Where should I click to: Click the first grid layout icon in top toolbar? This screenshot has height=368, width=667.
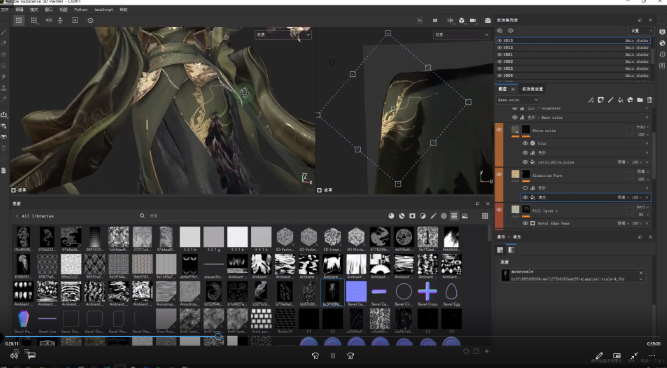point(19,20)
